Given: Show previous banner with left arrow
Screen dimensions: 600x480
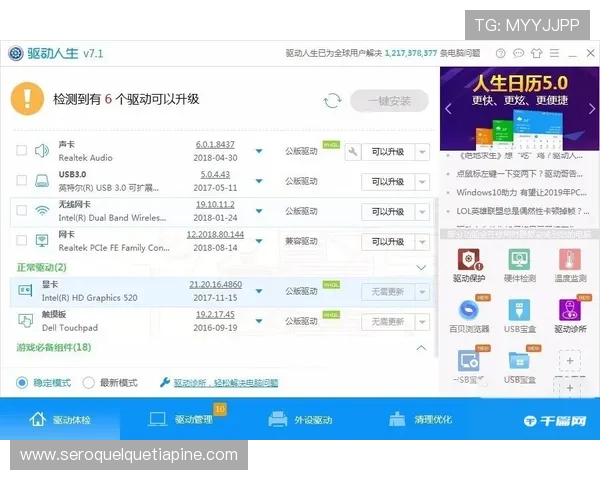Looking at the screenshot, I should [448, 109].
